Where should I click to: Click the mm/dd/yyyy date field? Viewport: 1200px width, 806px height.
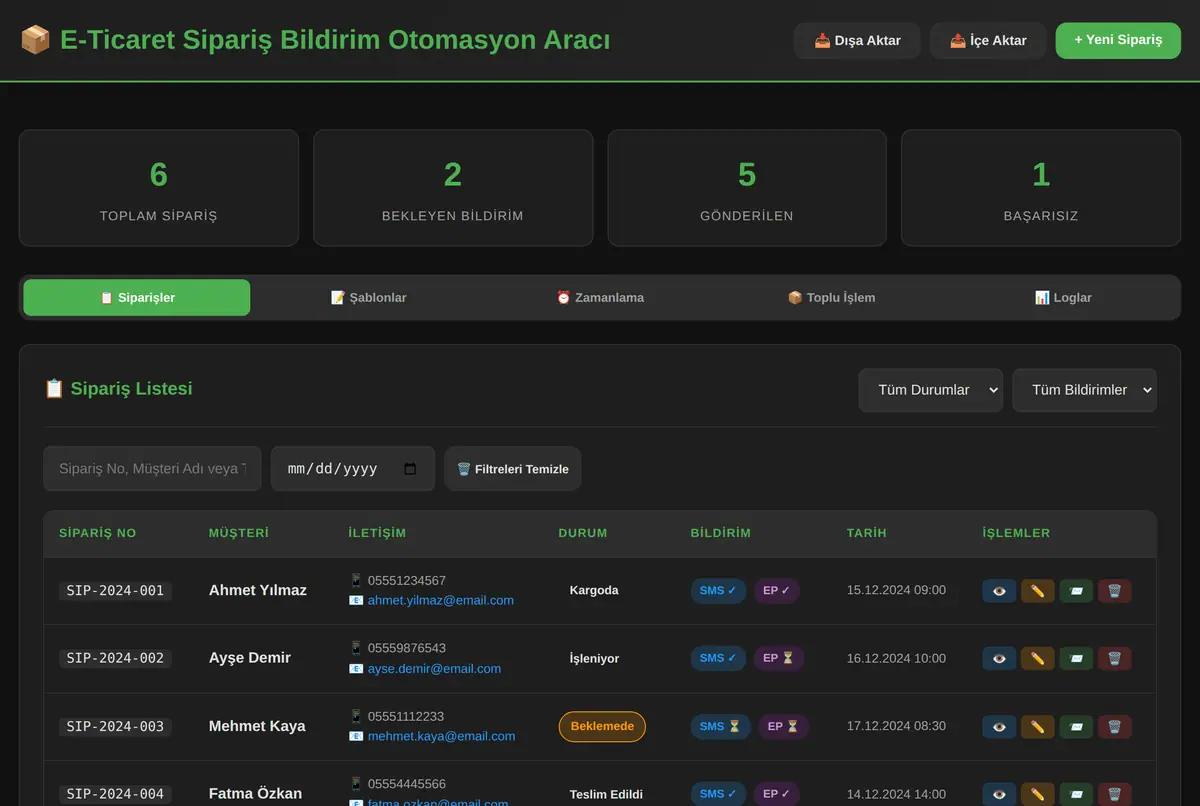click(x=353, y=469)
